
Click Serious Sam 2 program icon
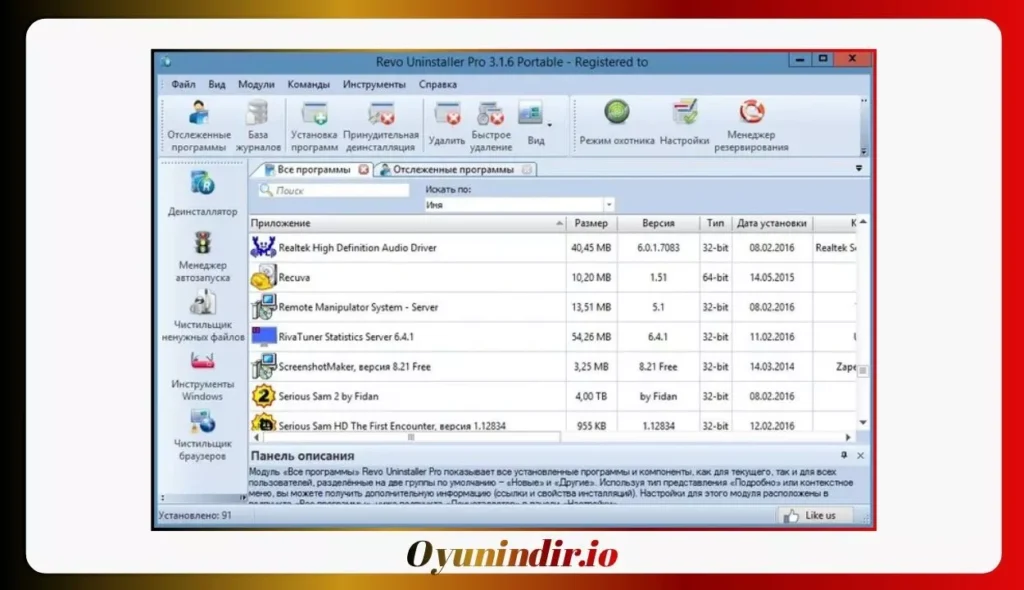(263, 396)
